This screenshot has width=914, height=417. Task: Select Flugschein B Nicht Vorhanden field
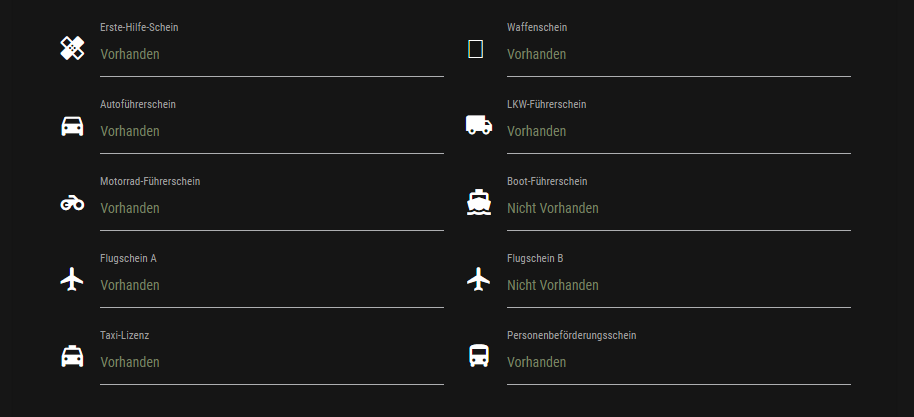pos(678,285)
